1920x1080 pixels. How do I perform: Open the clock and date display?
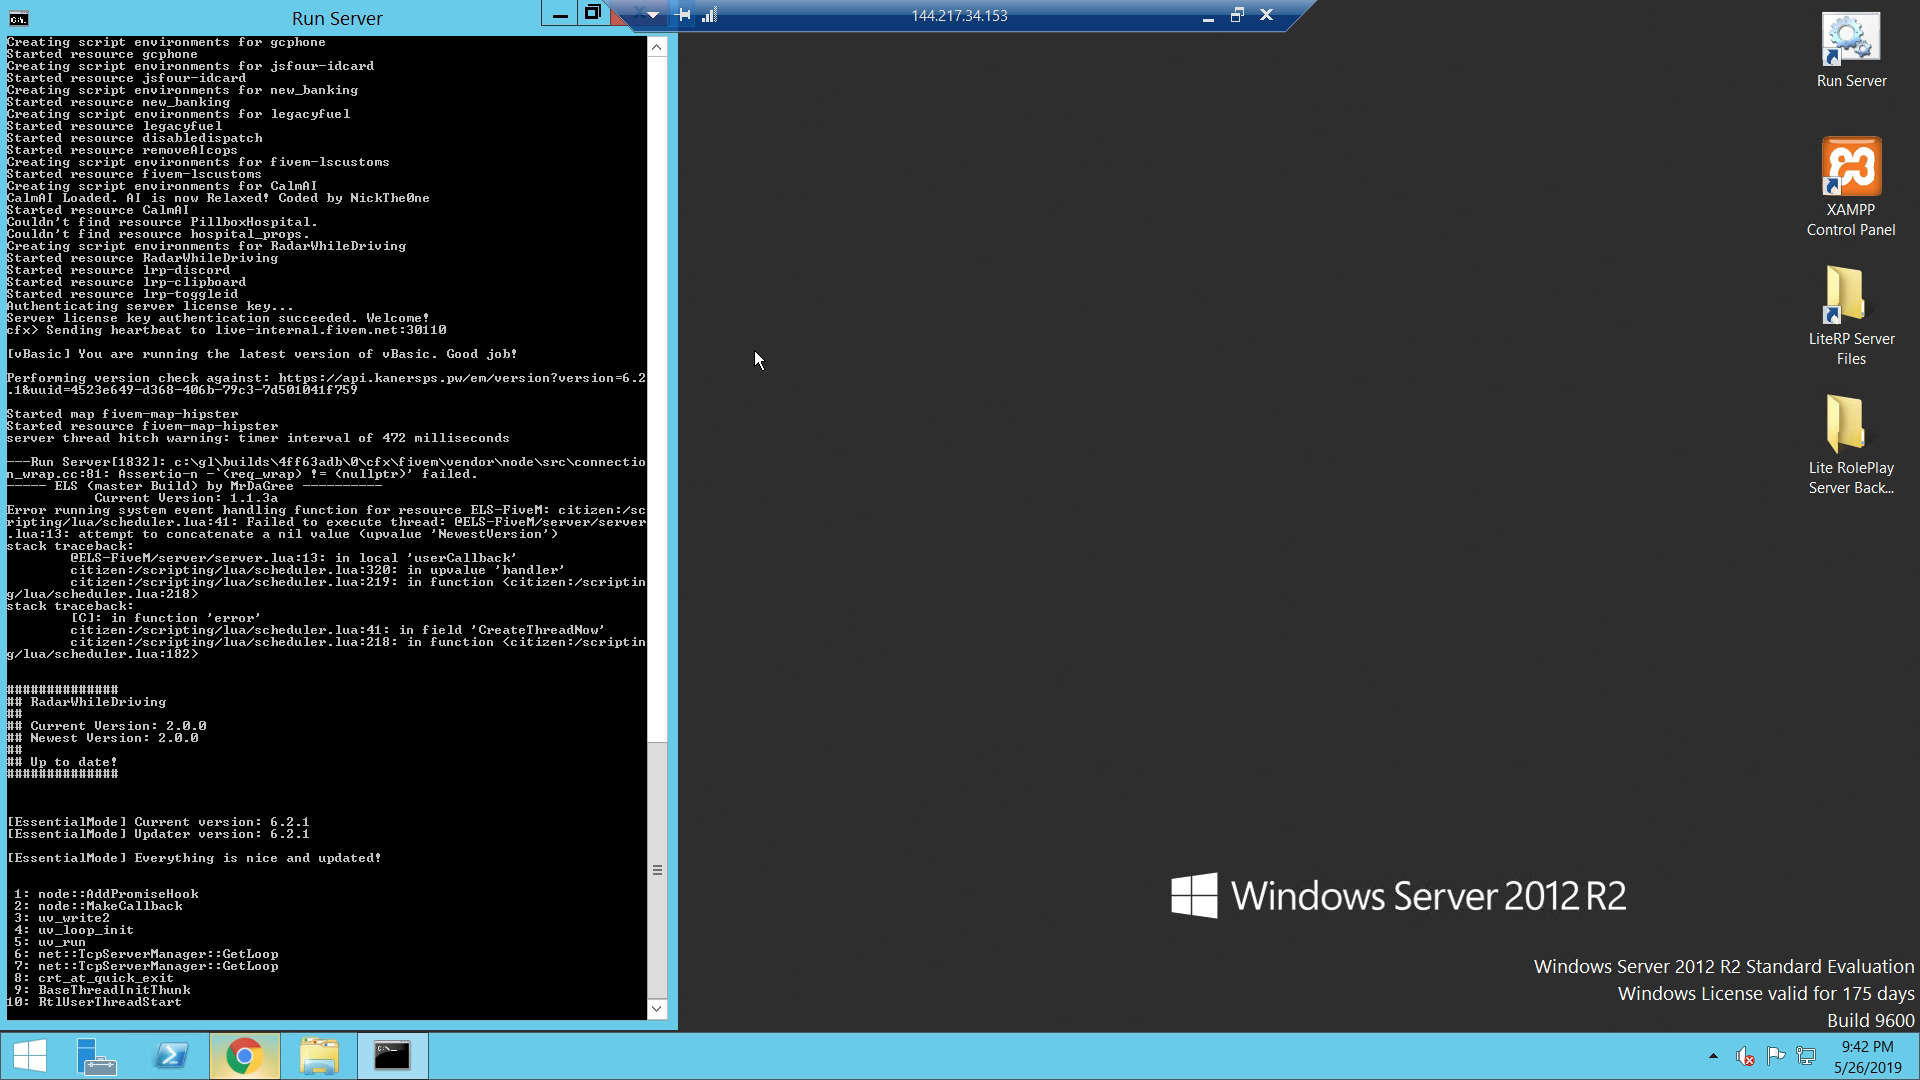[x=1867, y=1057]
